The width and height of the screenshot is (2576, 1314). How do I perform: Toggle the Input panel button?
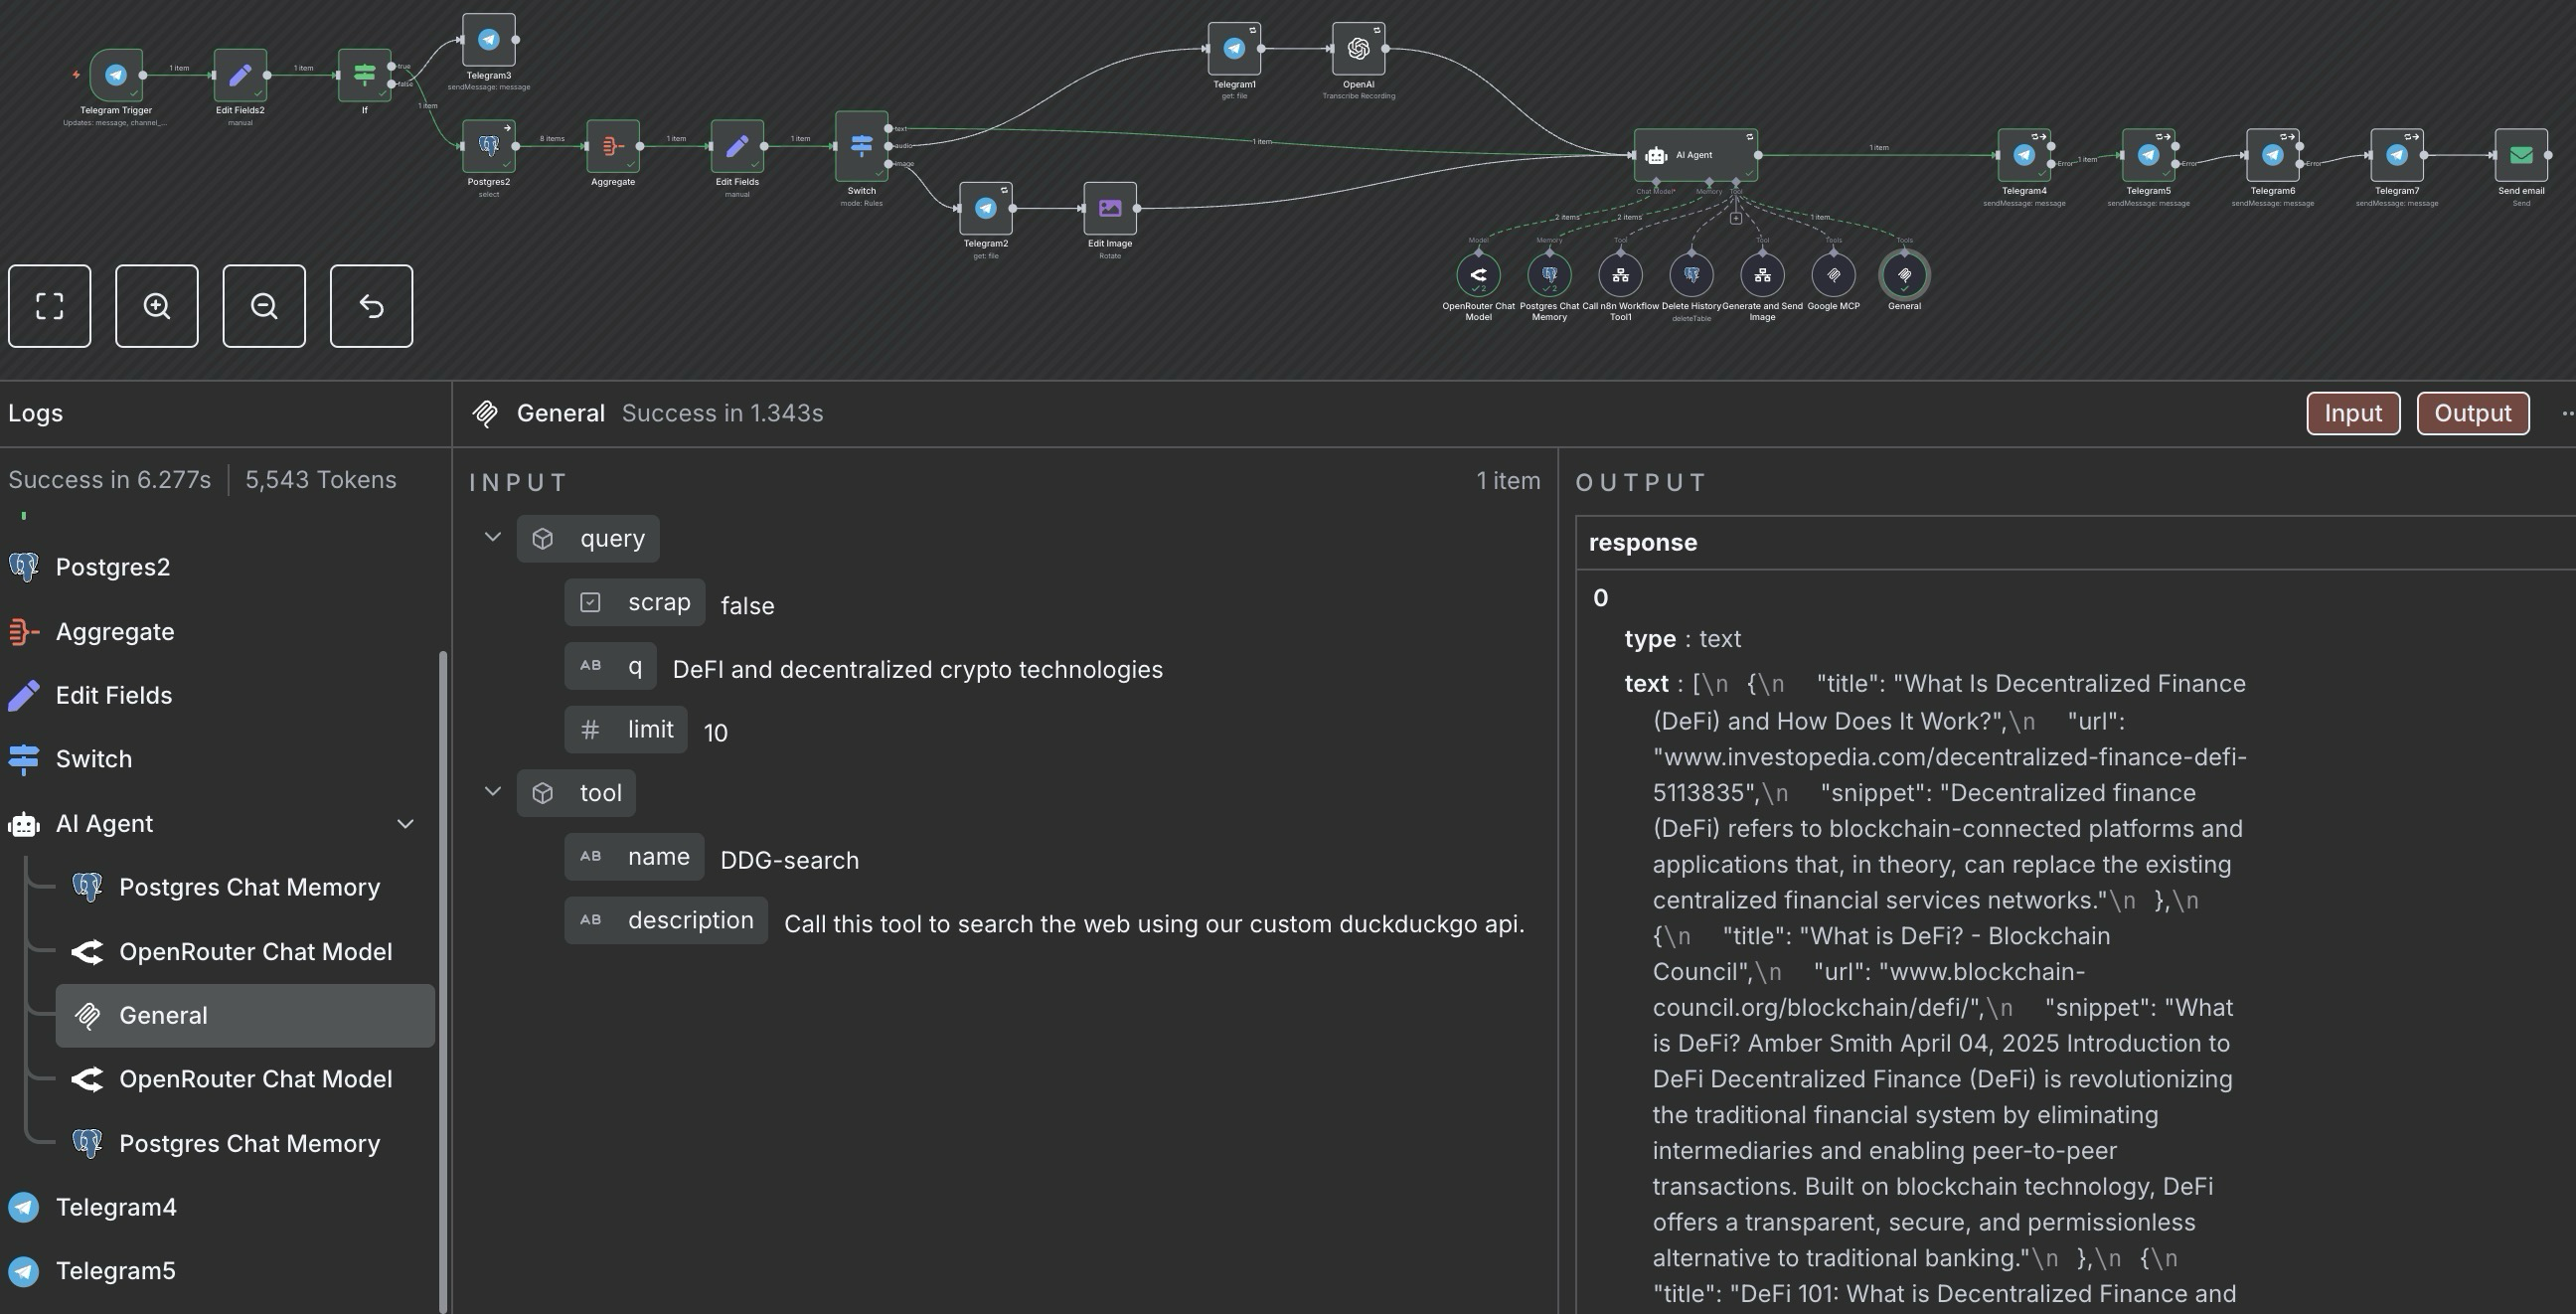[x=2352, y=413]
